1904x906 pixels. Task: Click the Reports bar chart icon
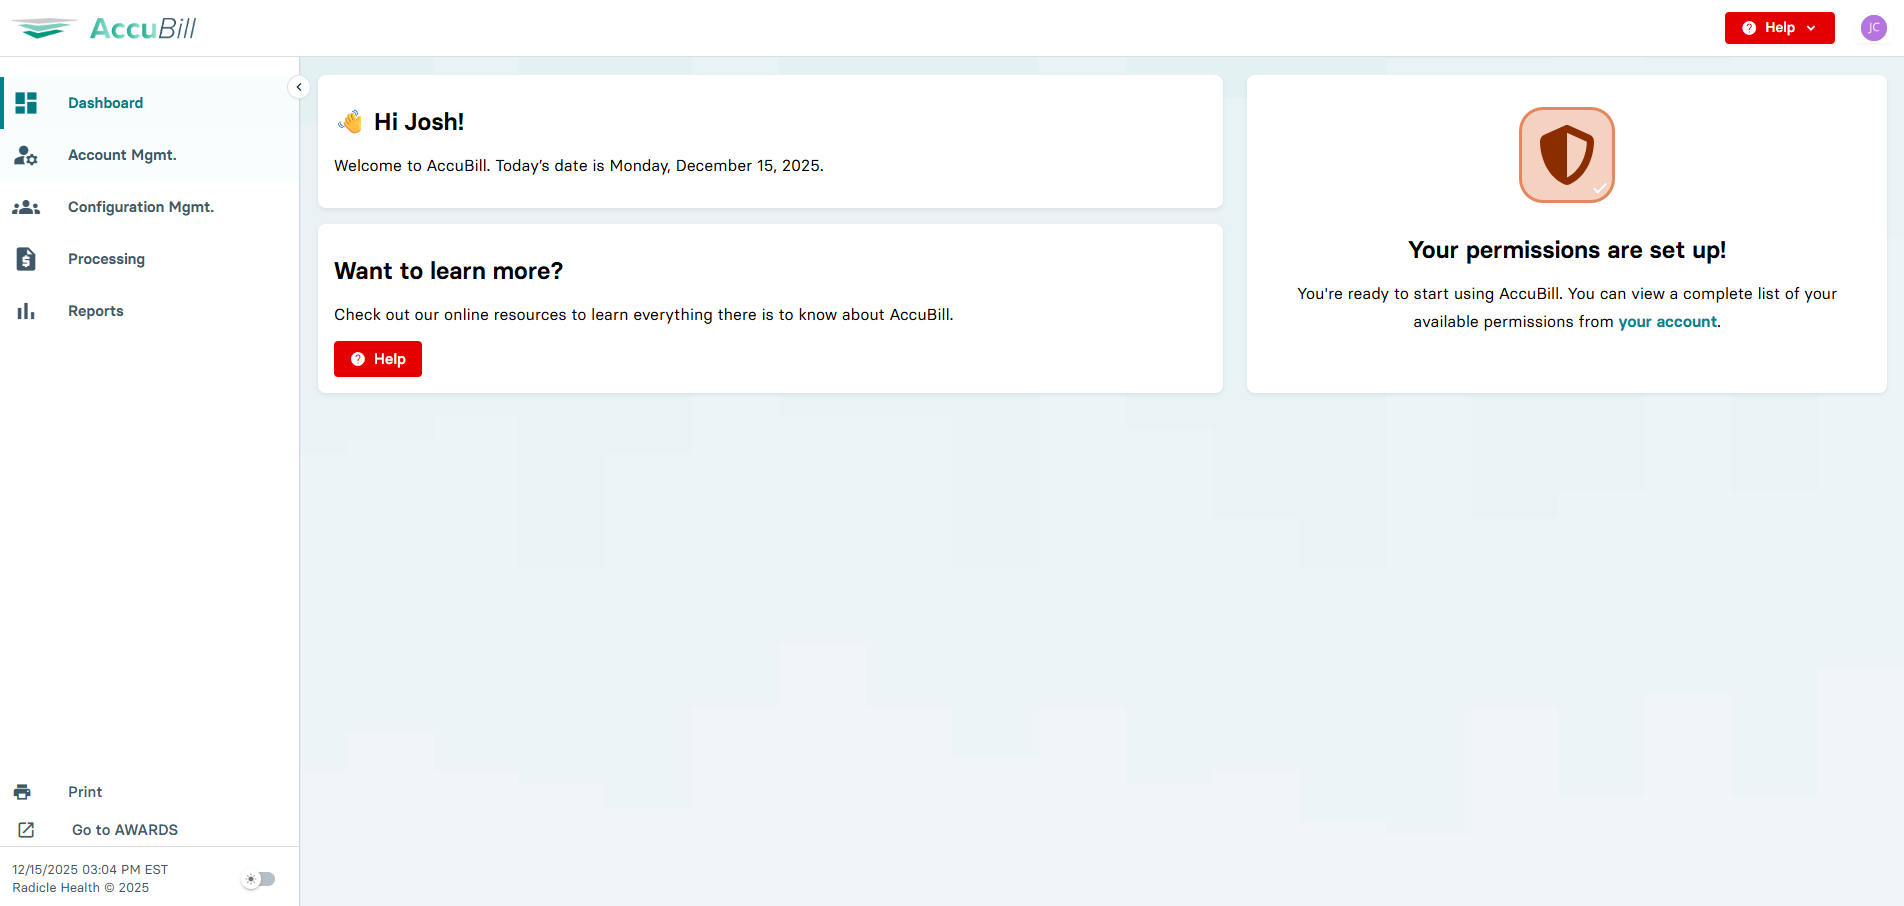[x=26, y=311]
